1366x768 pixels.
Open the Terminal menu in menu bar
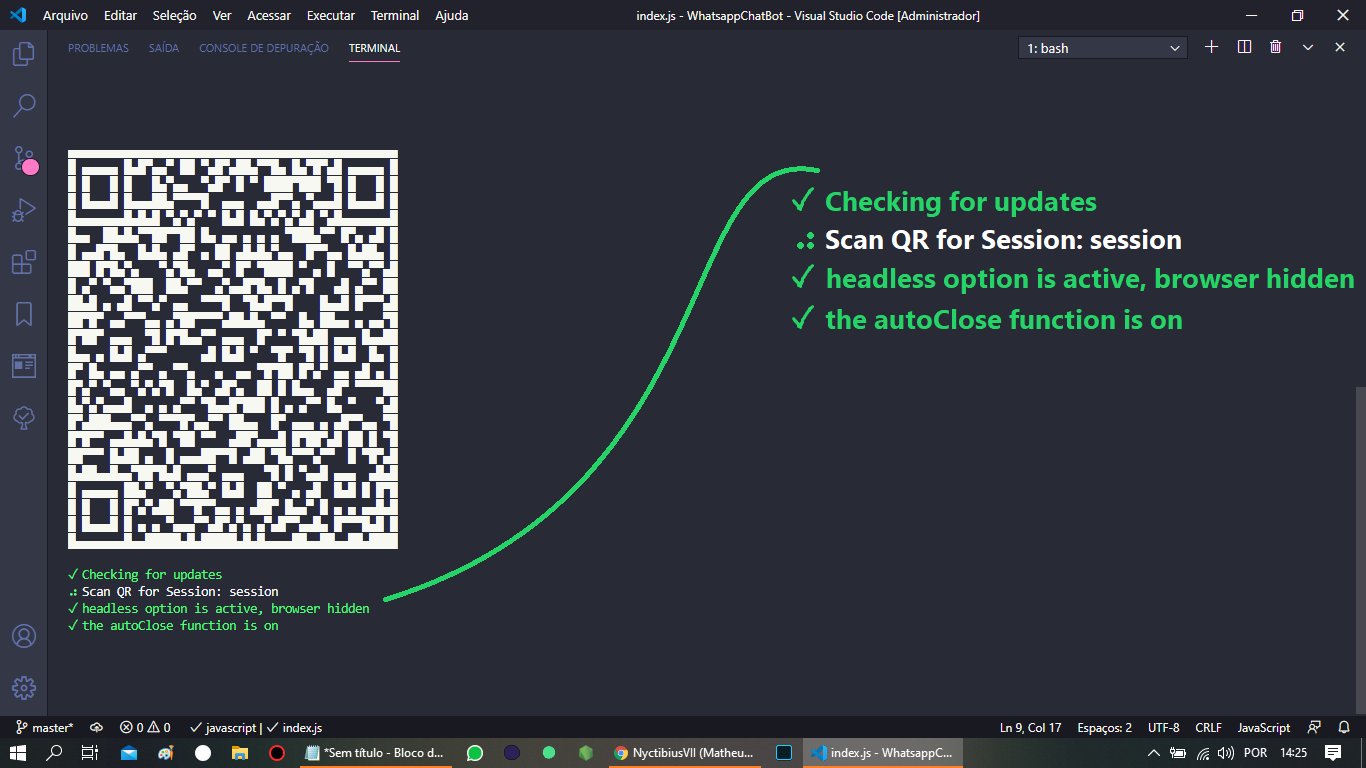(395, 16)
